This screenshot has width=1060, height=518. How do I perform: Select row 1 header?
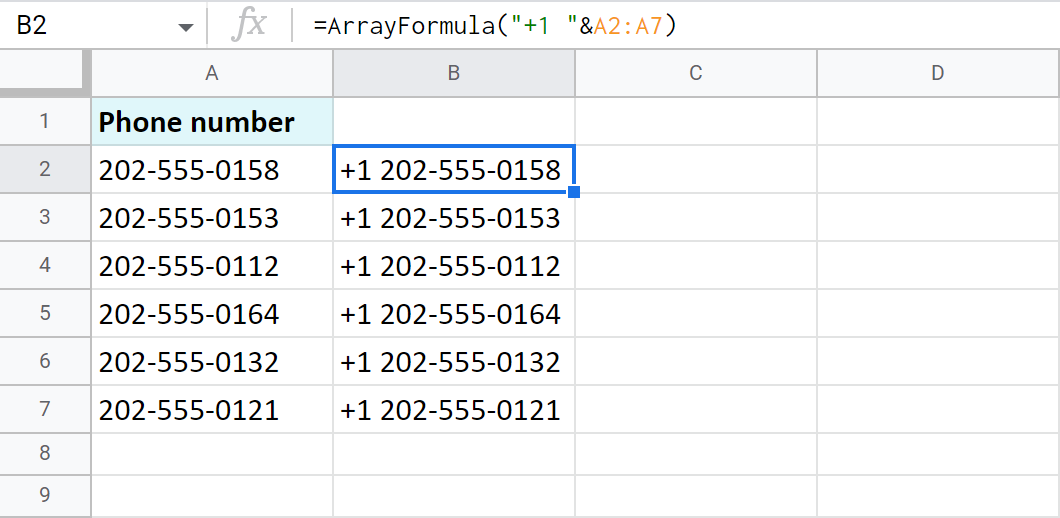pyautogui.click(x=45, y=121)
